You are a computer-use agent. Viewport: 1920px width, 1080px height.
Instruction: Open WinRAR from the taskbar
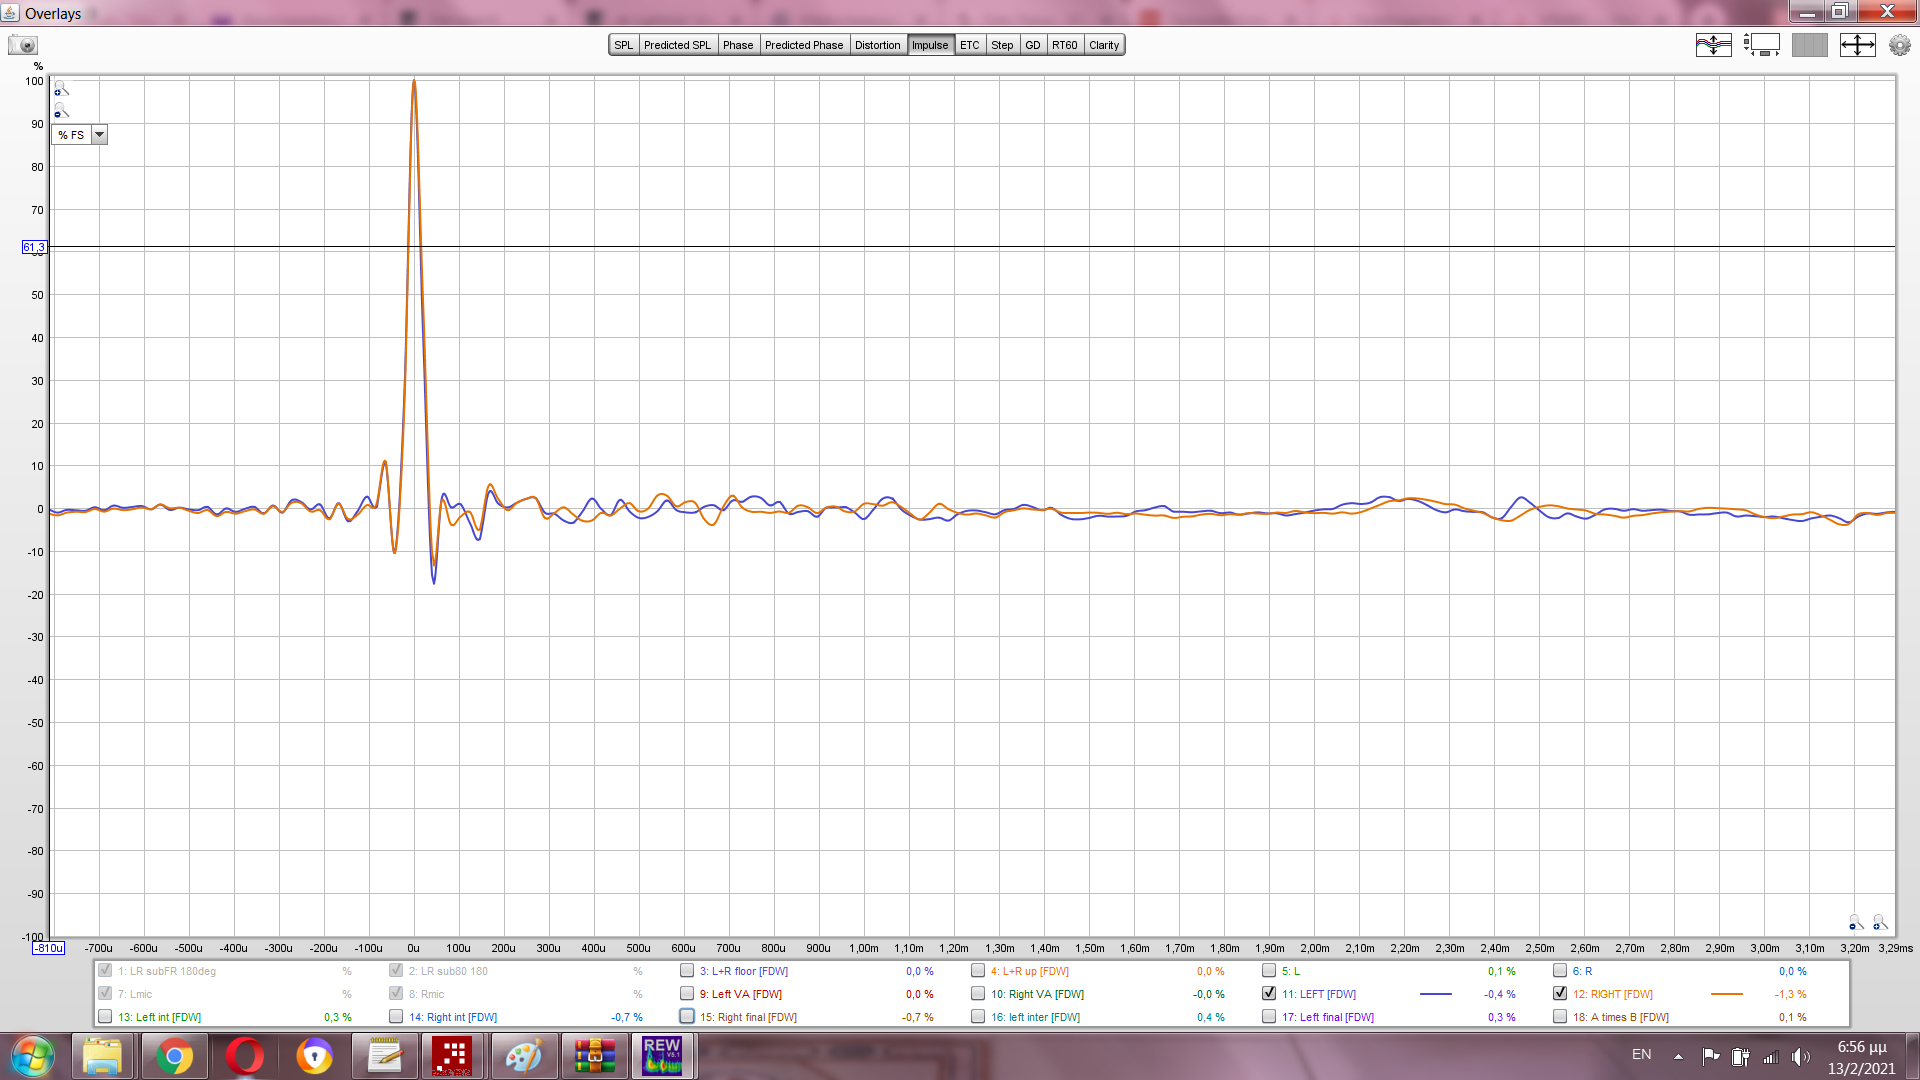click(x=594, y=1056)
